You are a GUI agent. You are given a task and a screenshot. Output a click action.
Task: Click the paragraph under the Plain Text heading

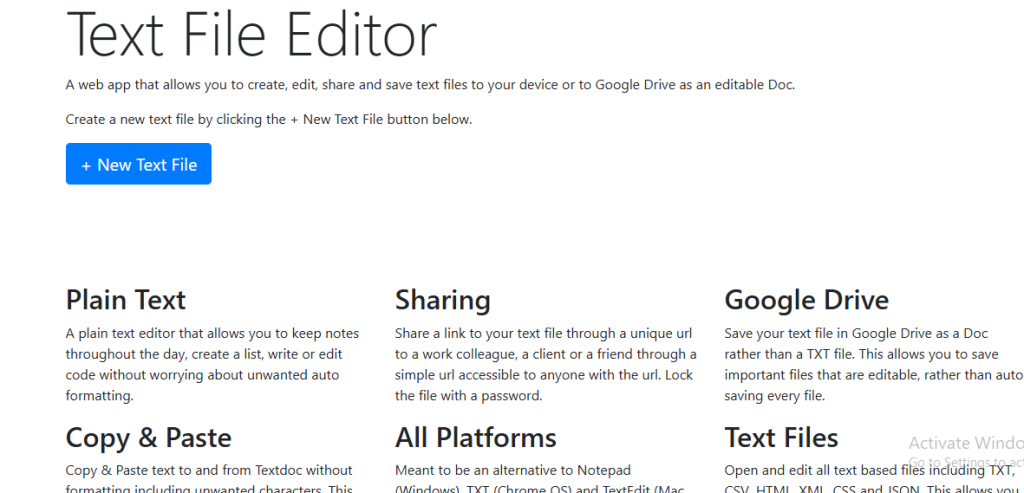tap(213, 364)
